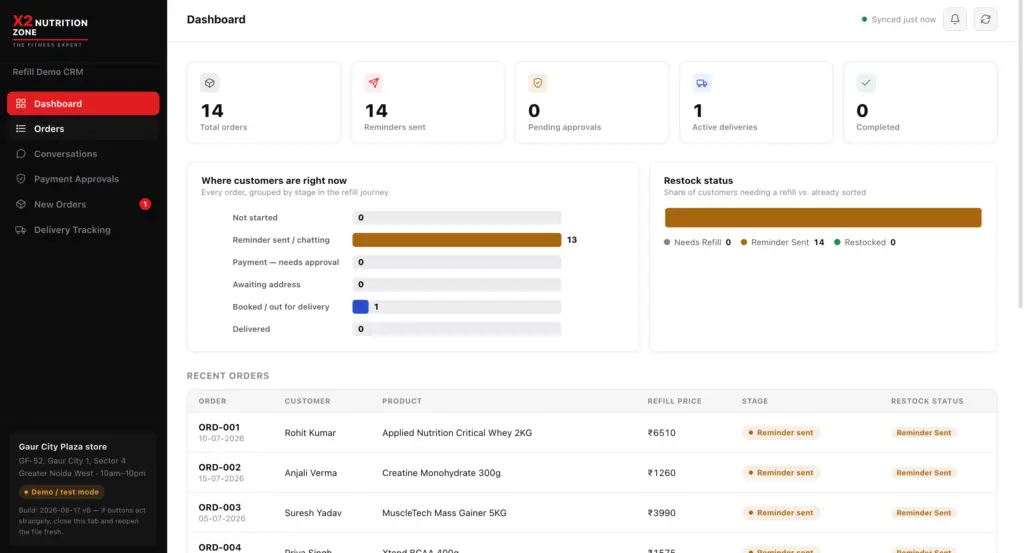Click the Delivered stage bar
Image resolution: width=1024 pixels, height=553 pixels.
click(x=456, y=329)
